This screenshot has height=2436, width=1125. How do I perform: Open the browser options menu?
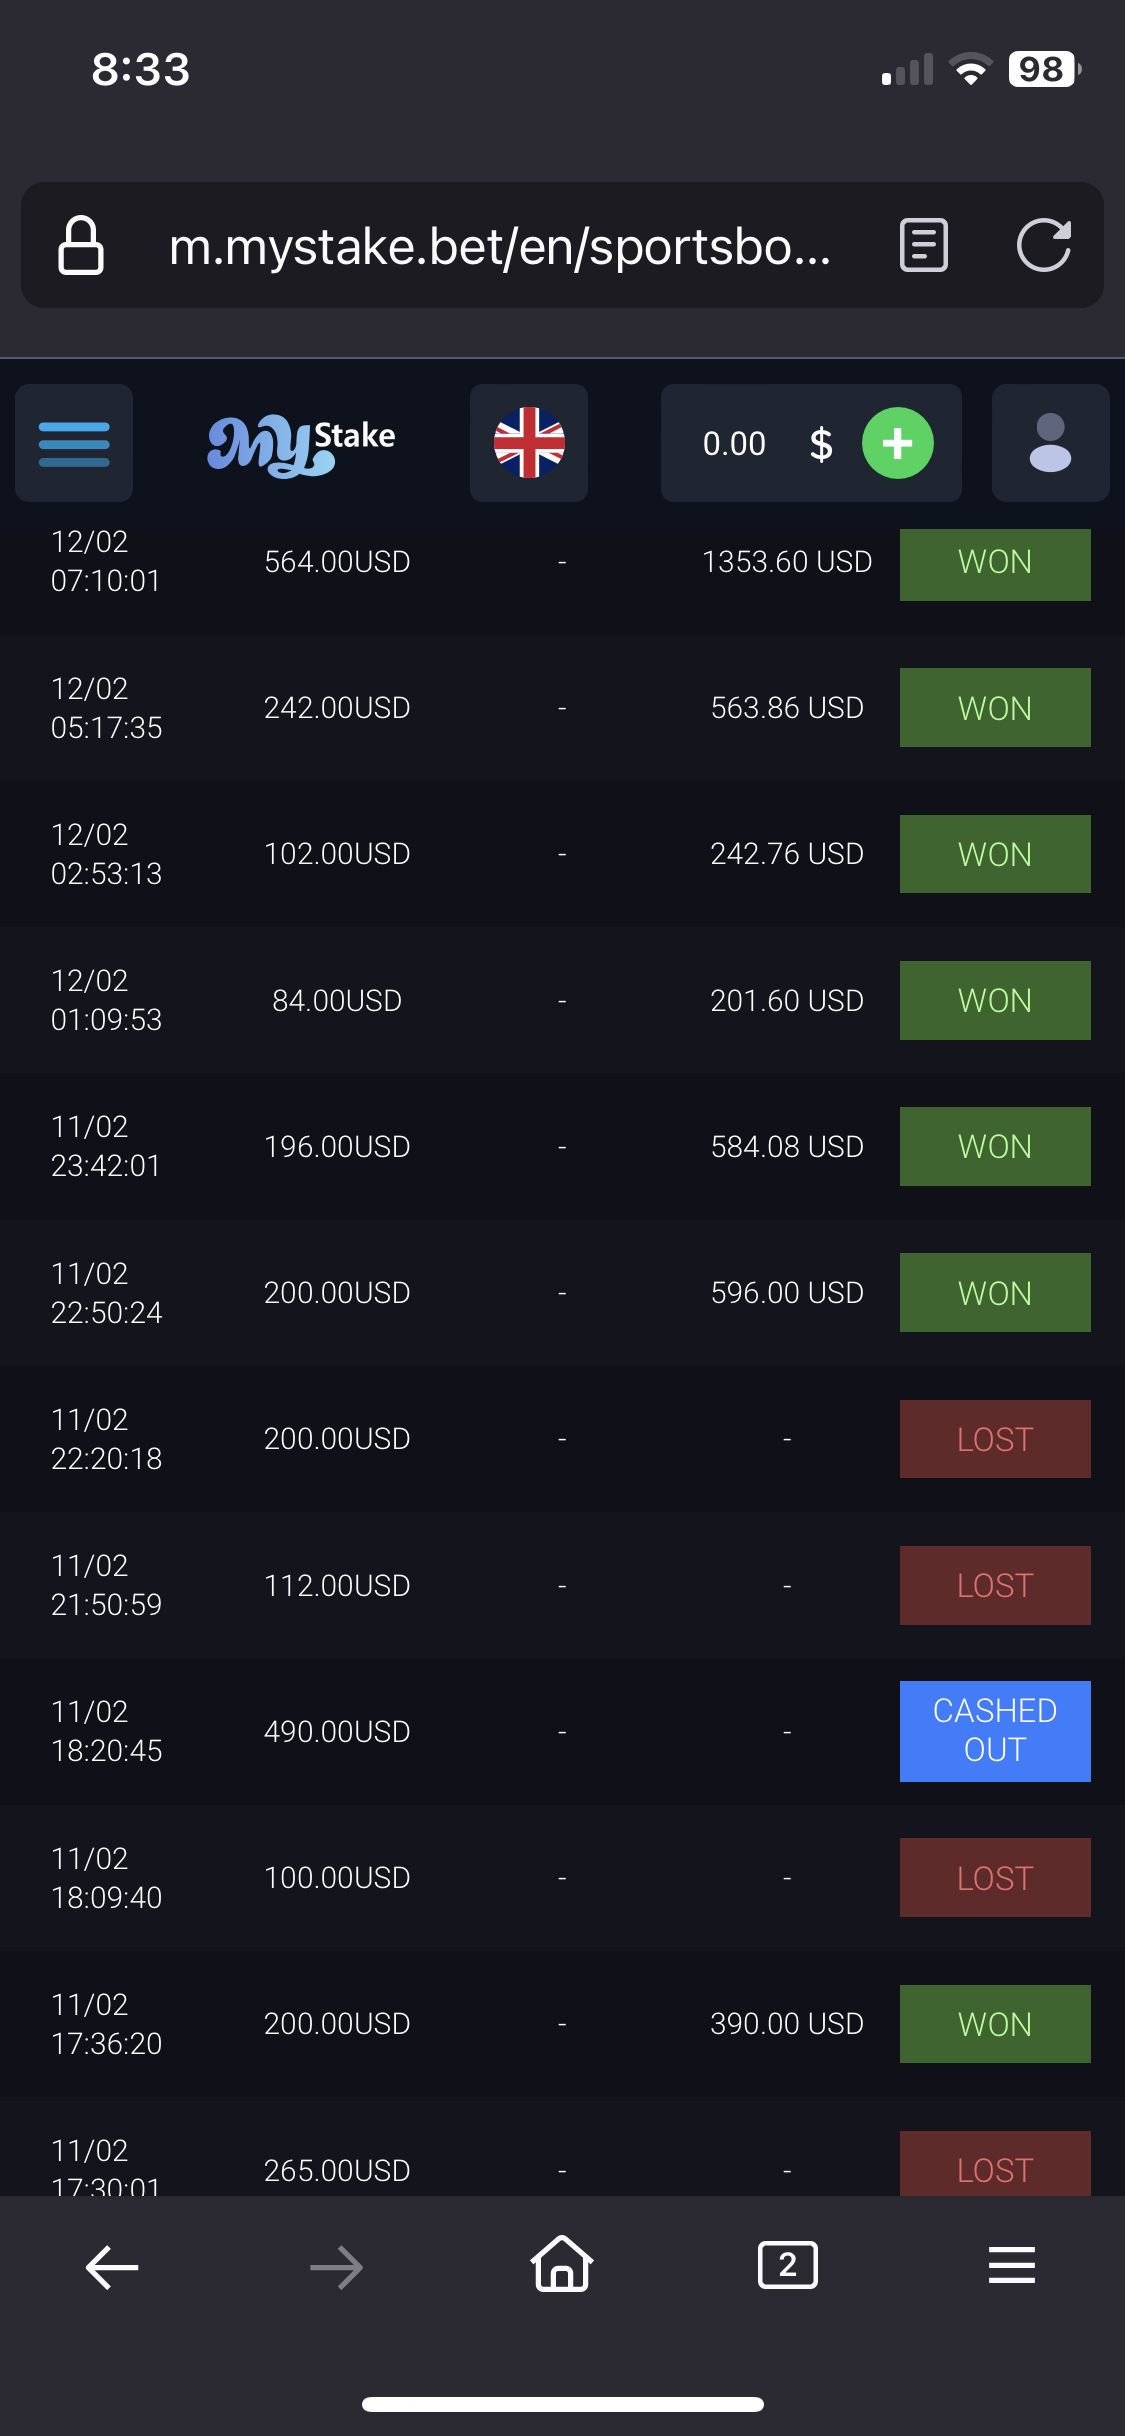tap(1012, 2265)
